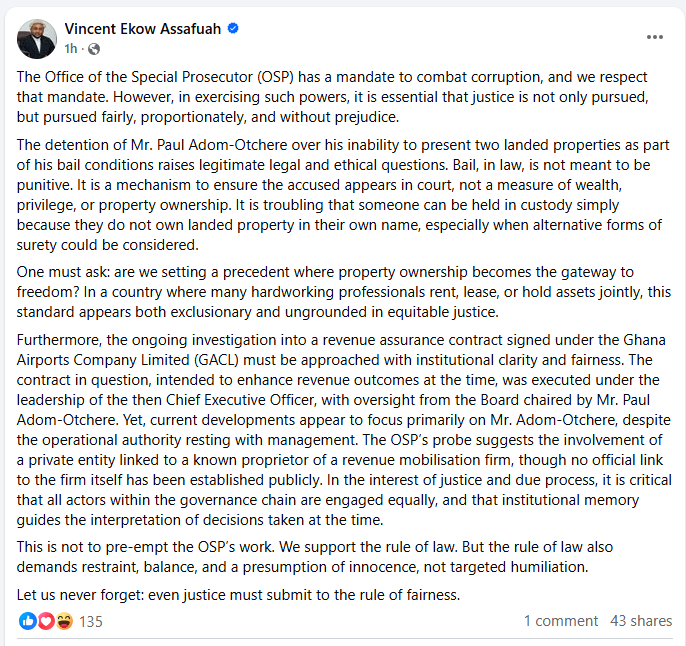The width and height of the screenshot is (686, 646).
Task: Click the blue Like reaction icon
Action: (x=28, y=621)
